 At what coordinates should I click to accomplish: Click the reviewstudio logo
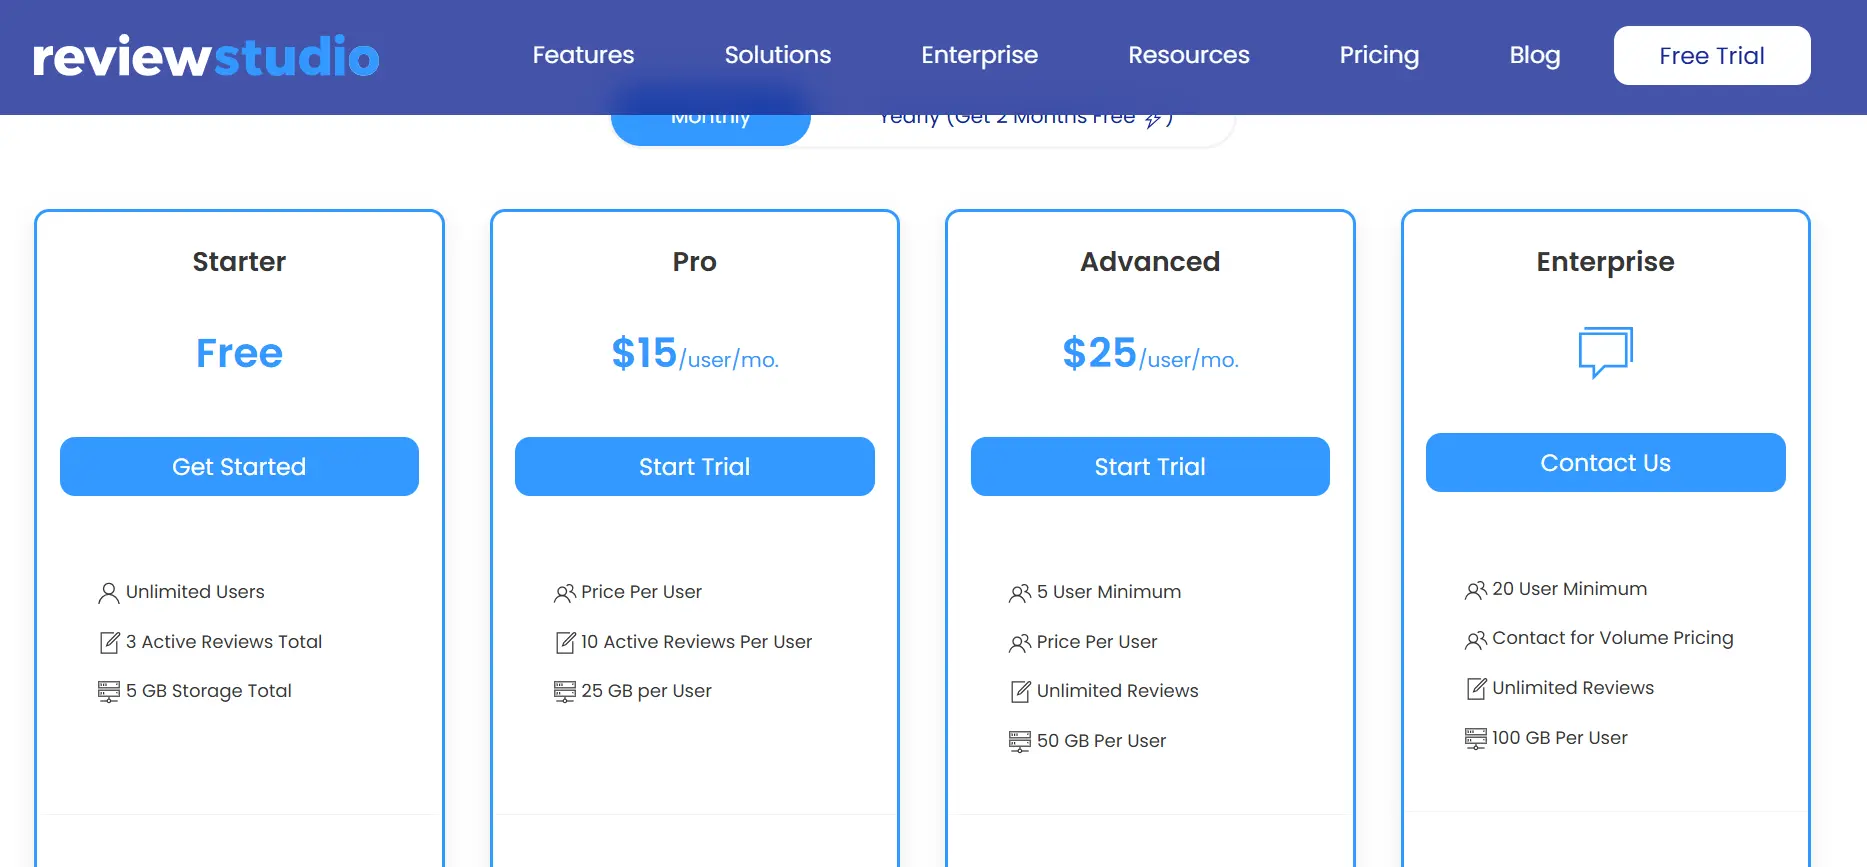click(x=205, y=56)
